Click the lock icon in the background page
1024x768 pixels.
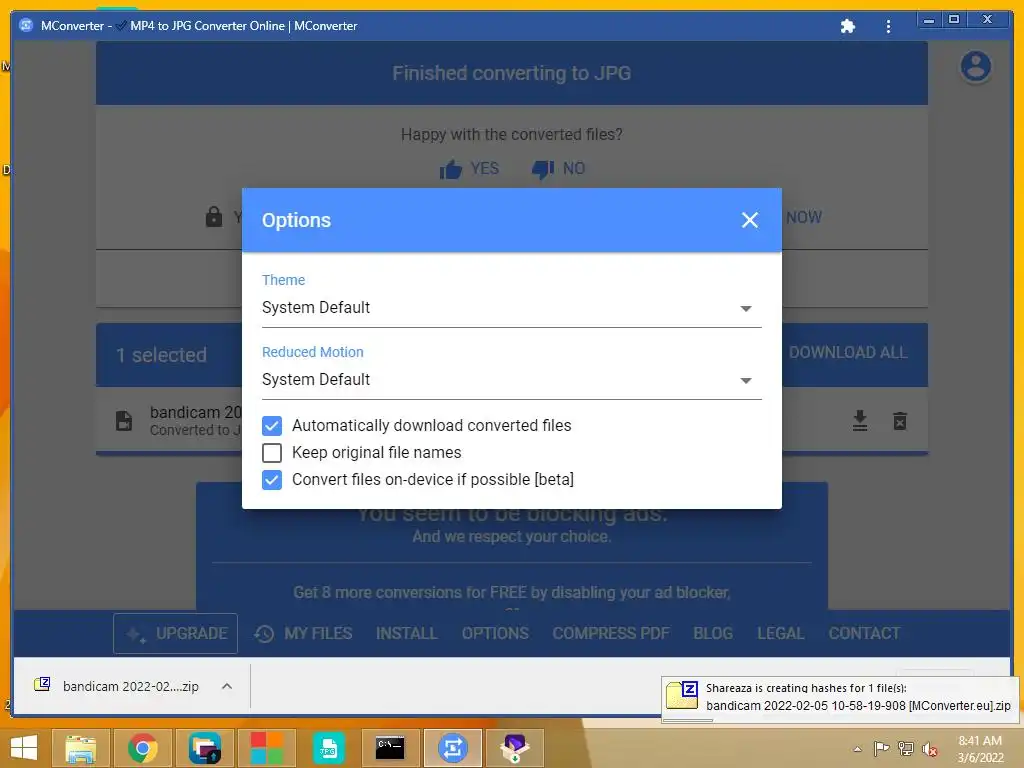[214, 216]
